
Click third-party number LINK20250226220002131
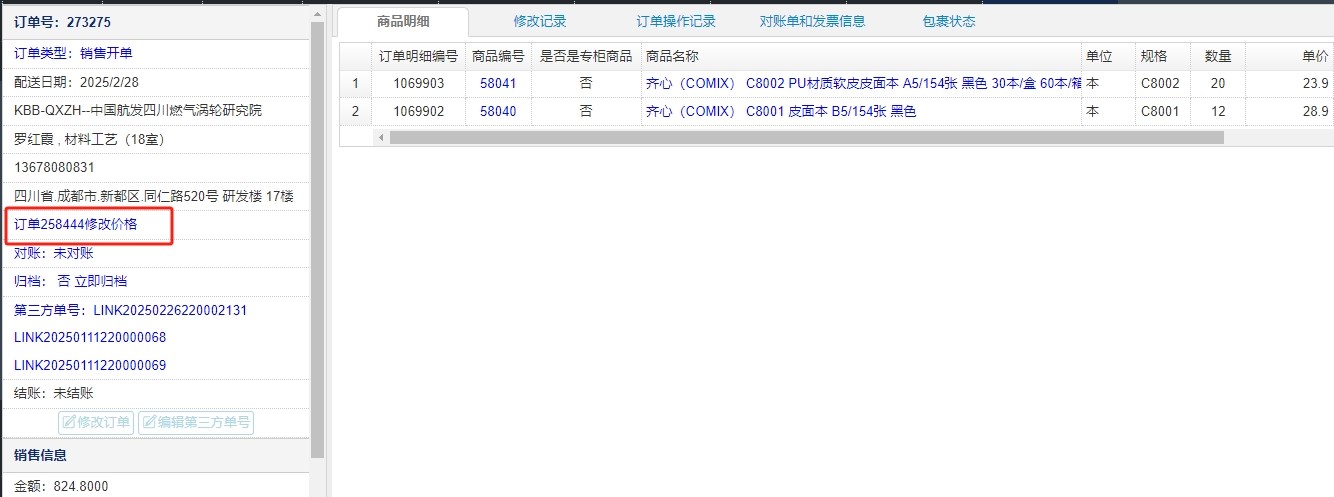click(x=170, y=310)
